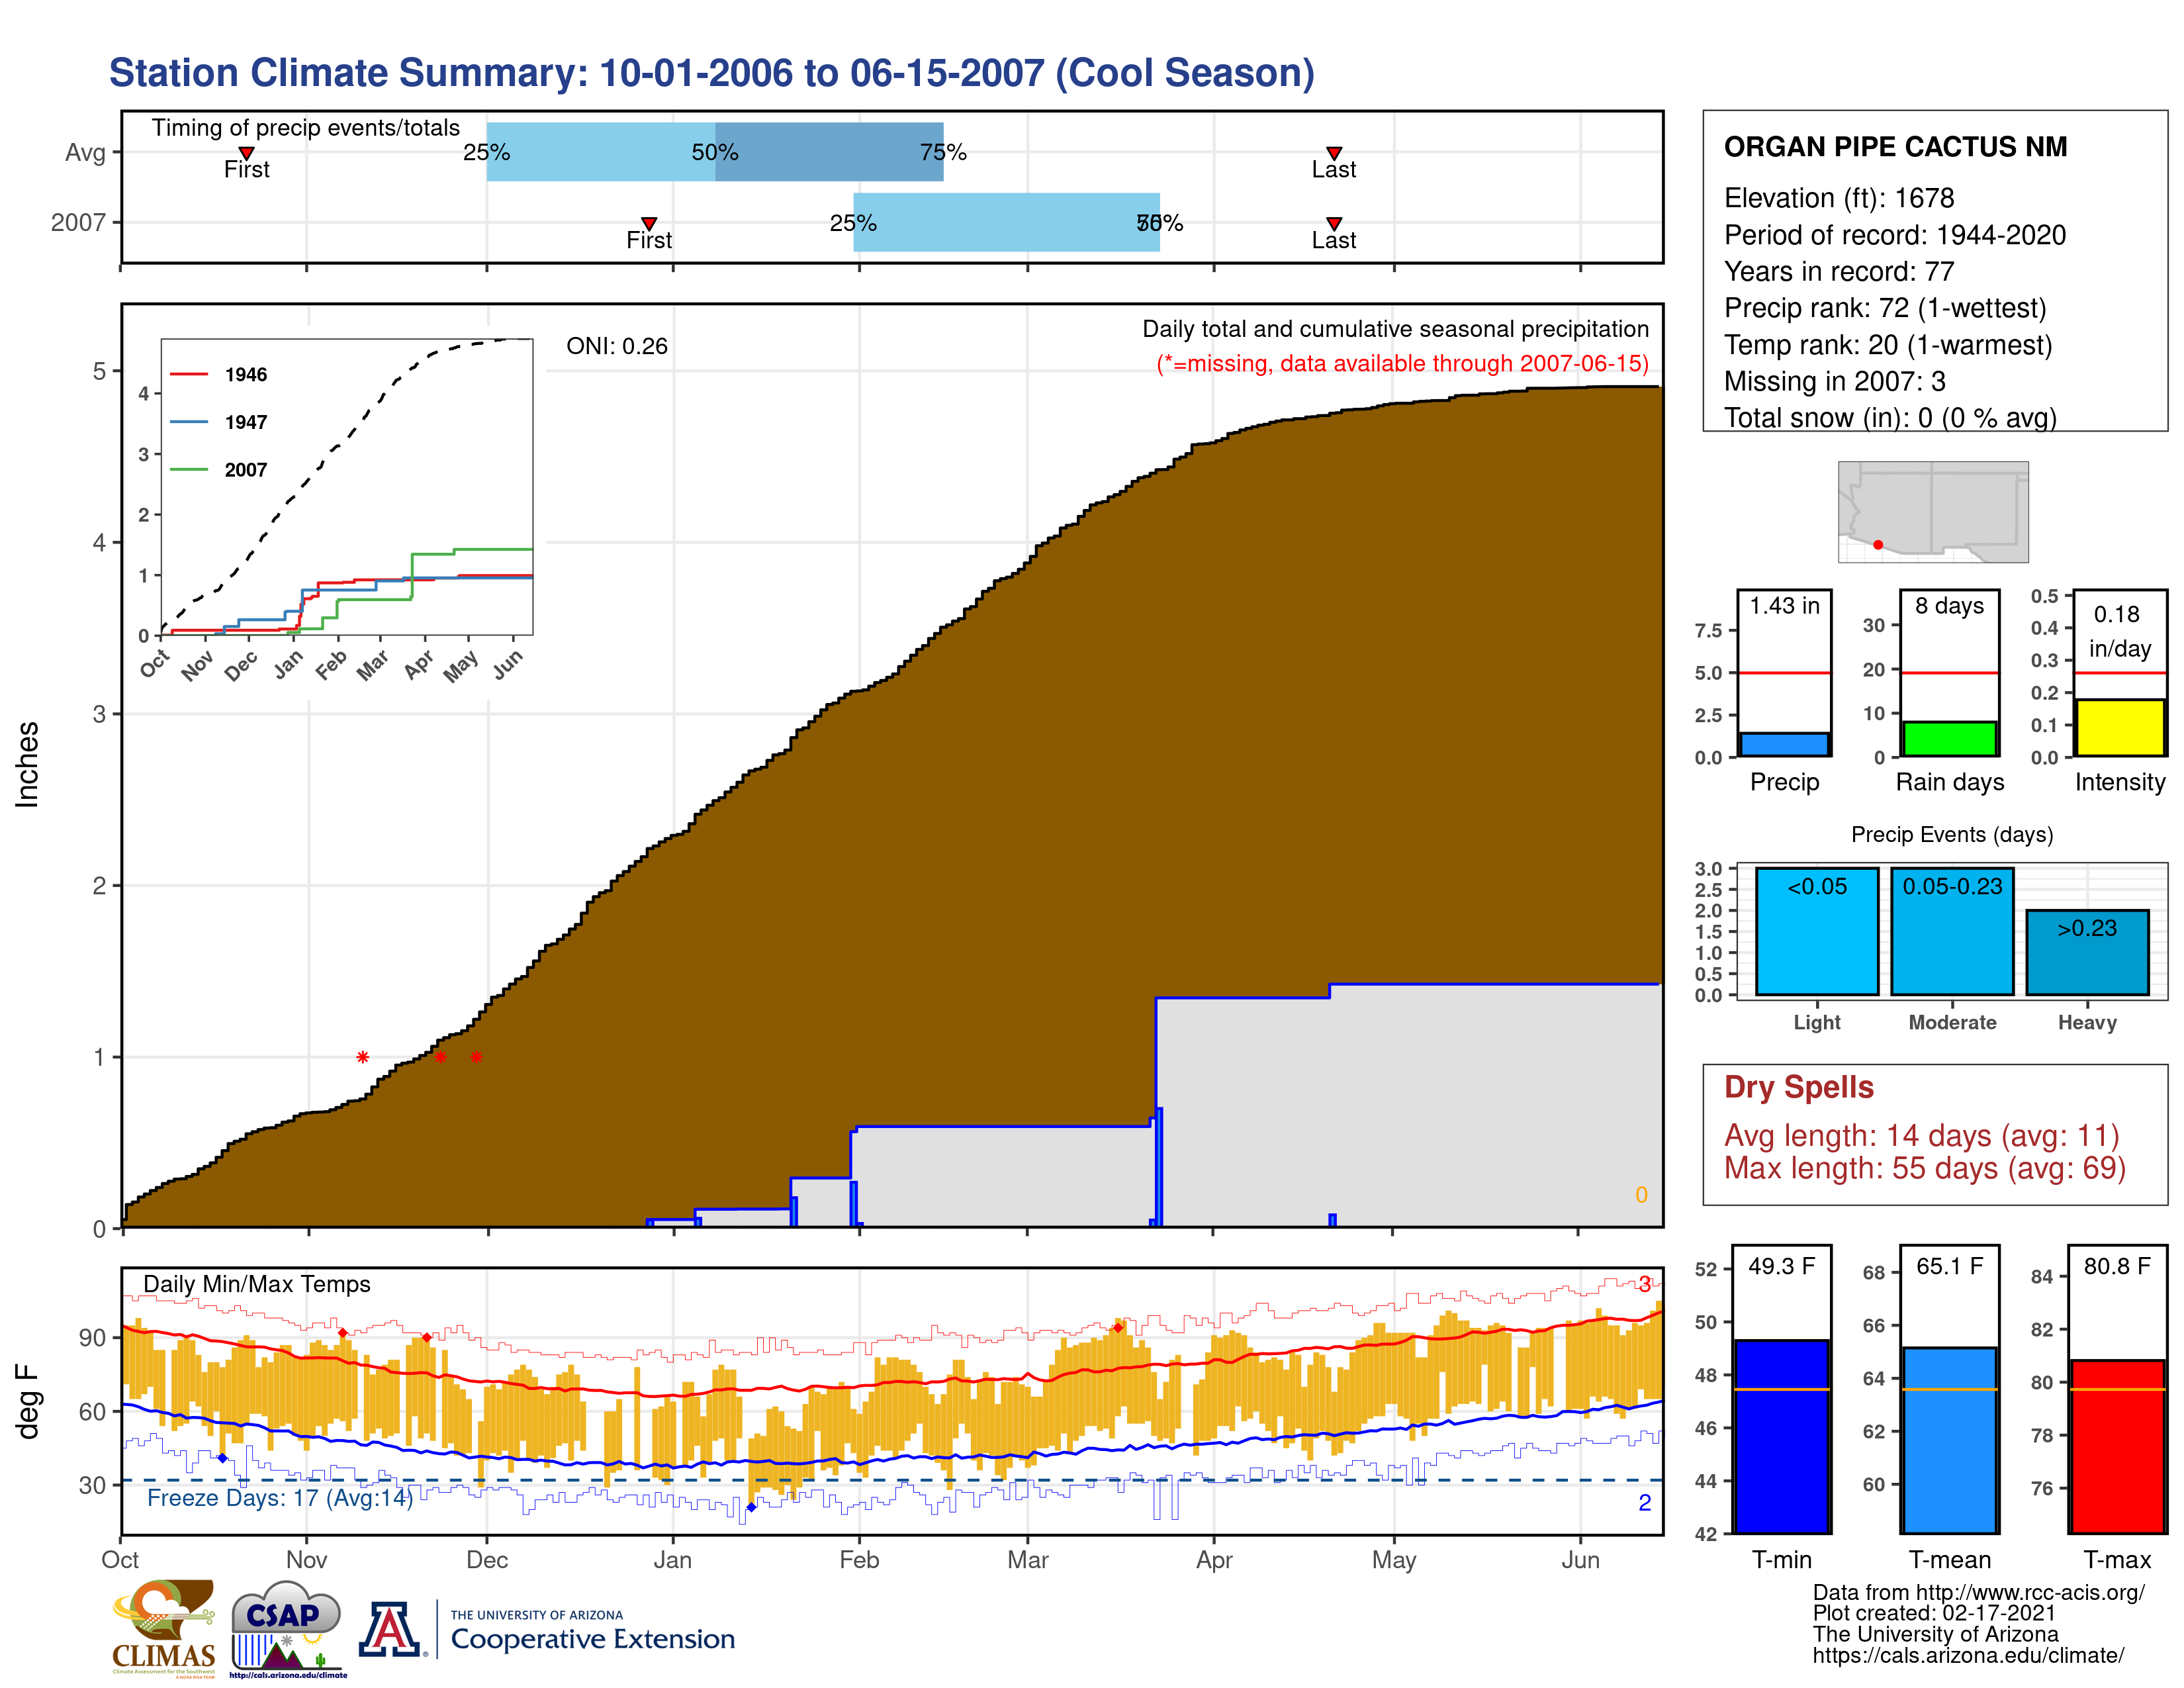Click the blue Precip bar

[x=1784, y=745]
